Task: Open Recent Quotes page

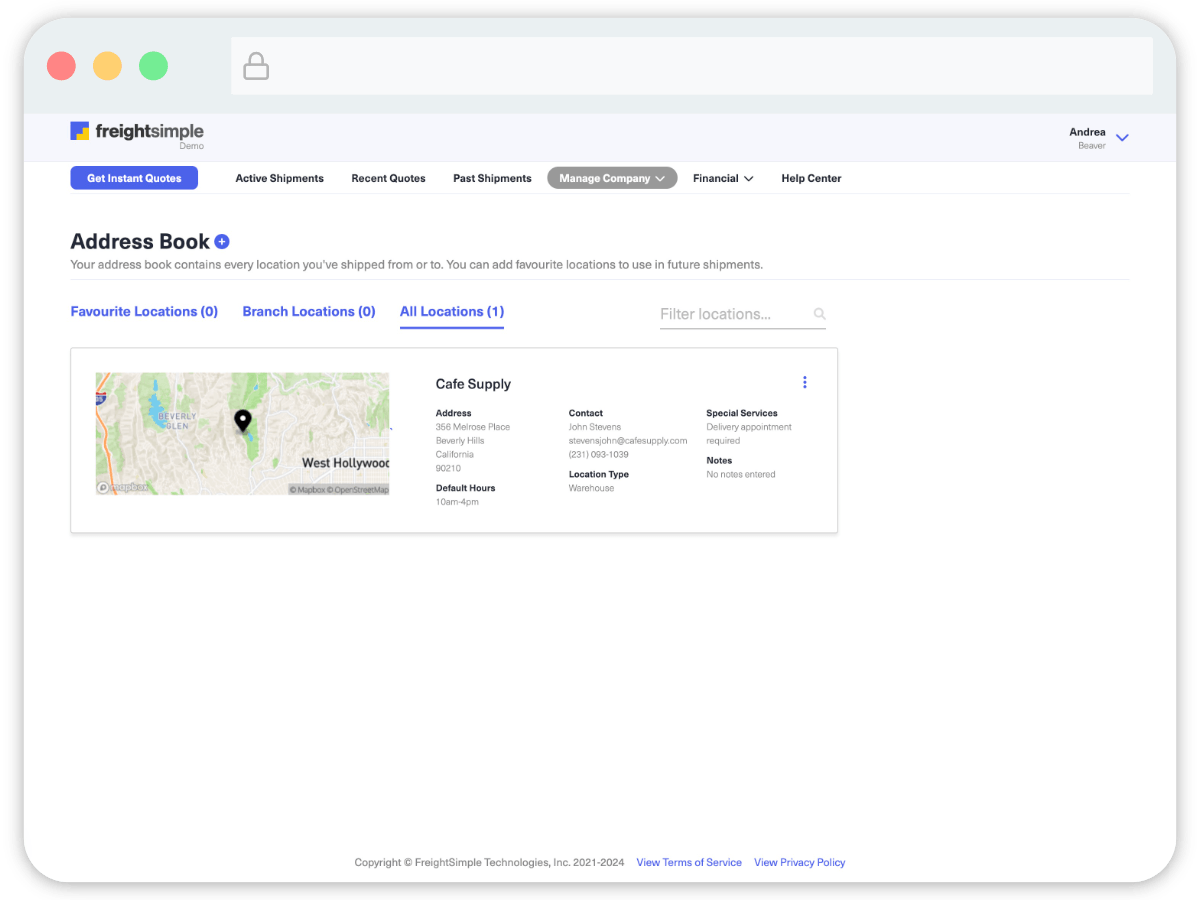Action: pos(388,178)
